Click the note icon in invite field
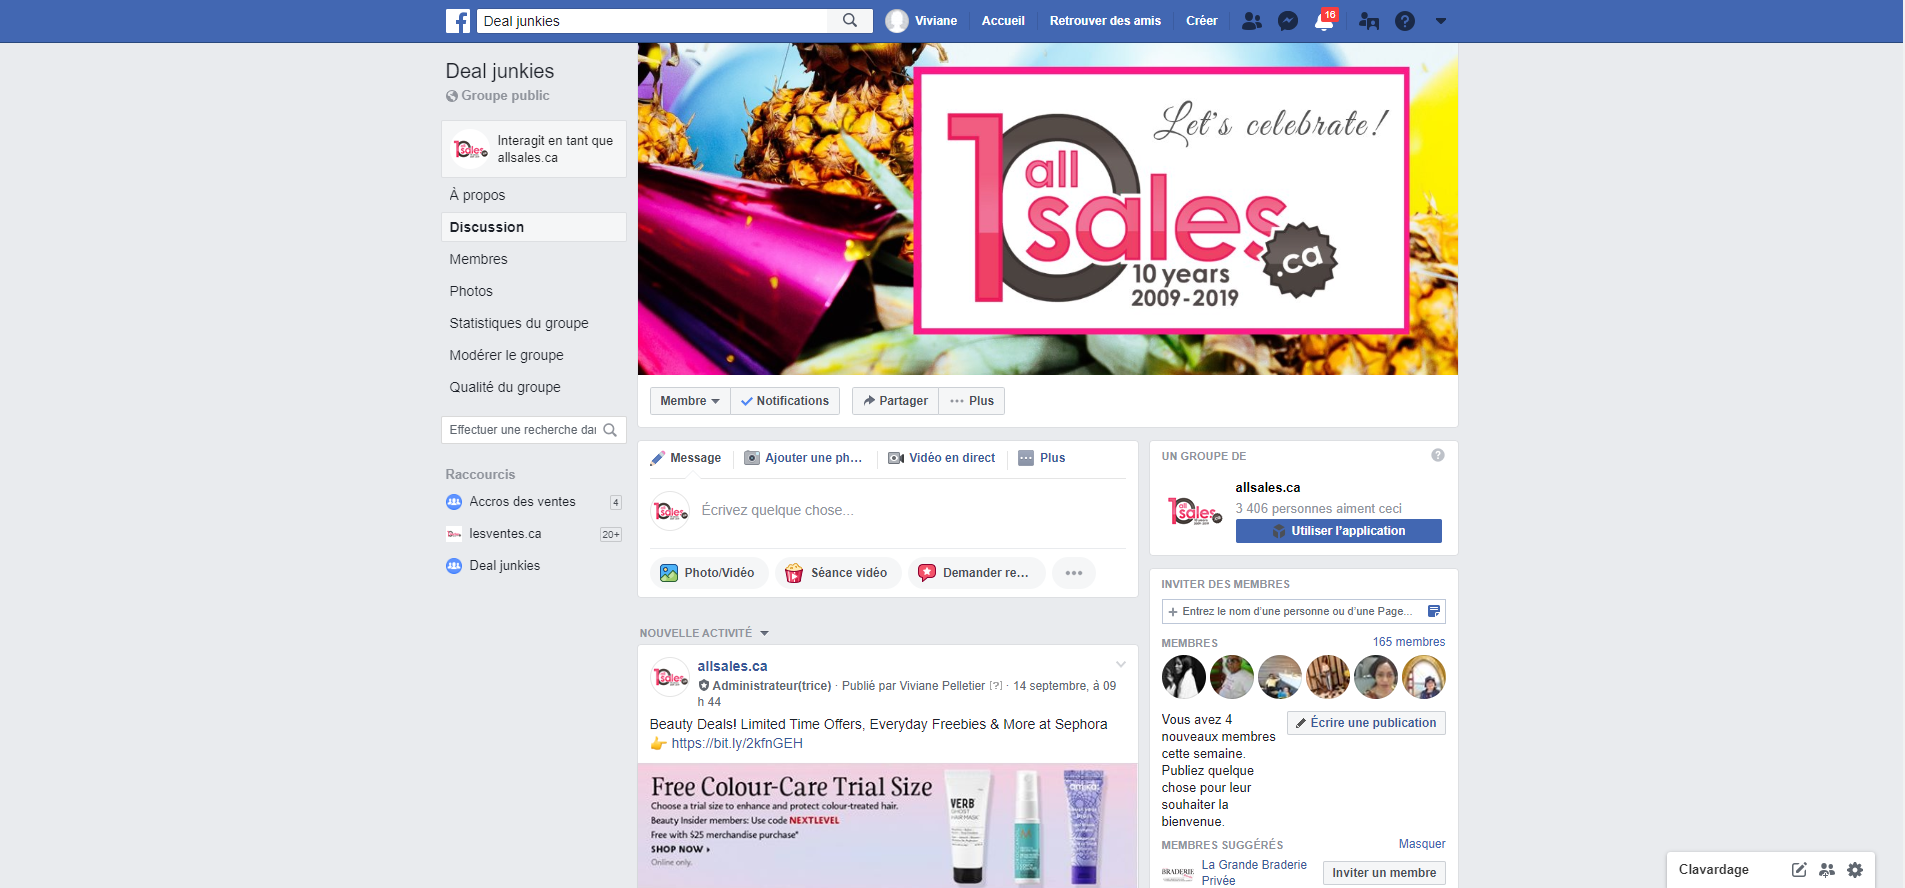Viewport: 1905px width, 888px height. click(x=1434, y=611)
